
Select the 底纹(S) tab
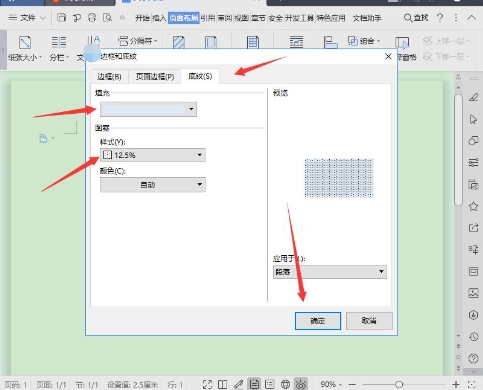click(200, 76)
